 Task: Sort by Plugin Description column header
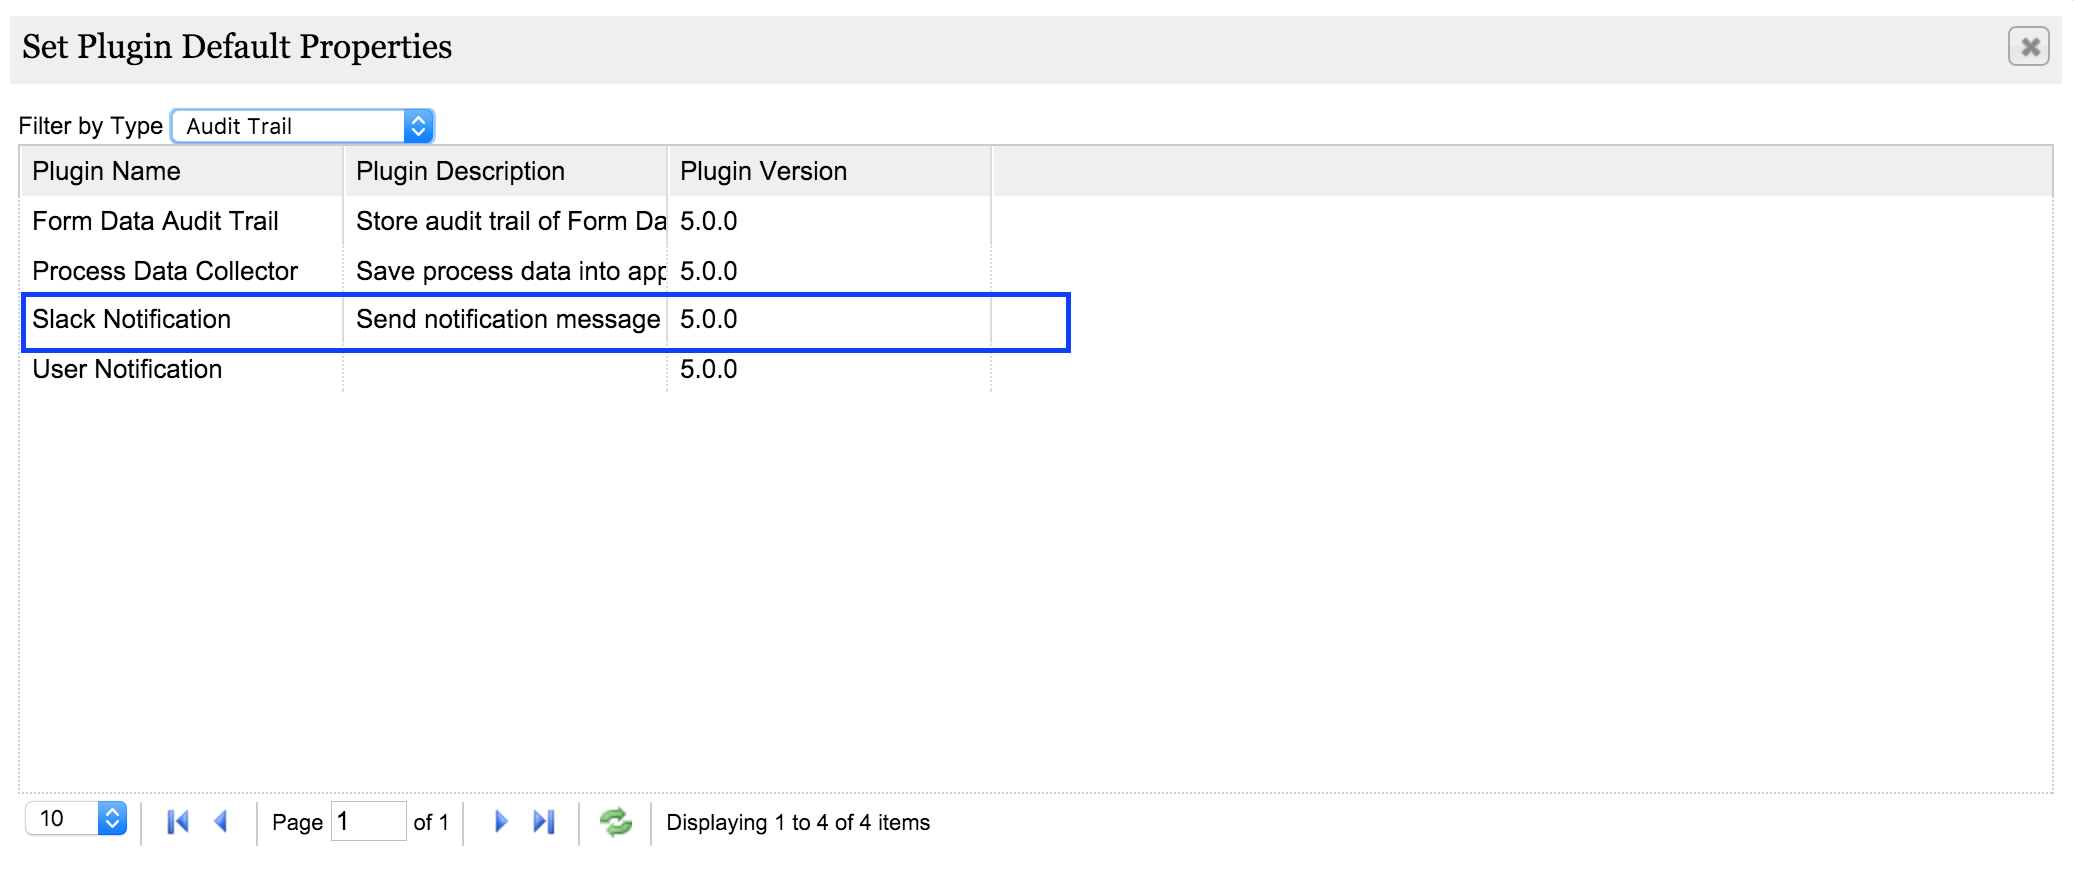[461, 171]
